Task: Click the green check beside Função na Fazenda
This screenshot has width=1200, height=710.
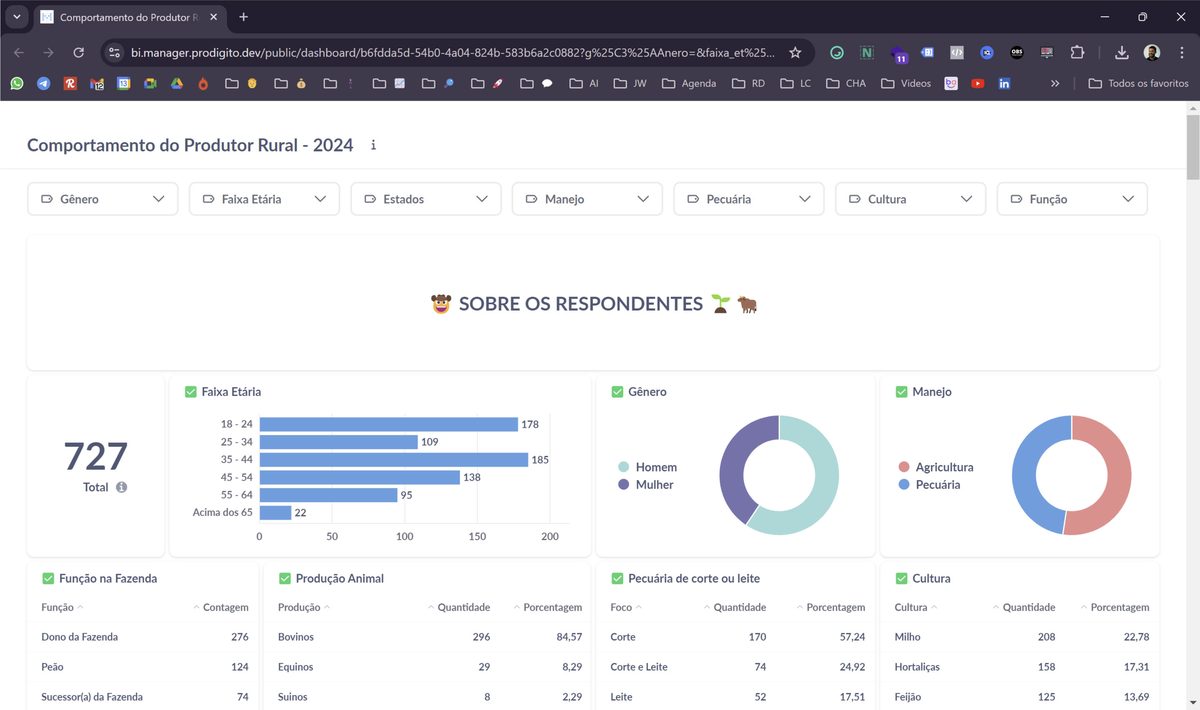Action: [48, 578]
